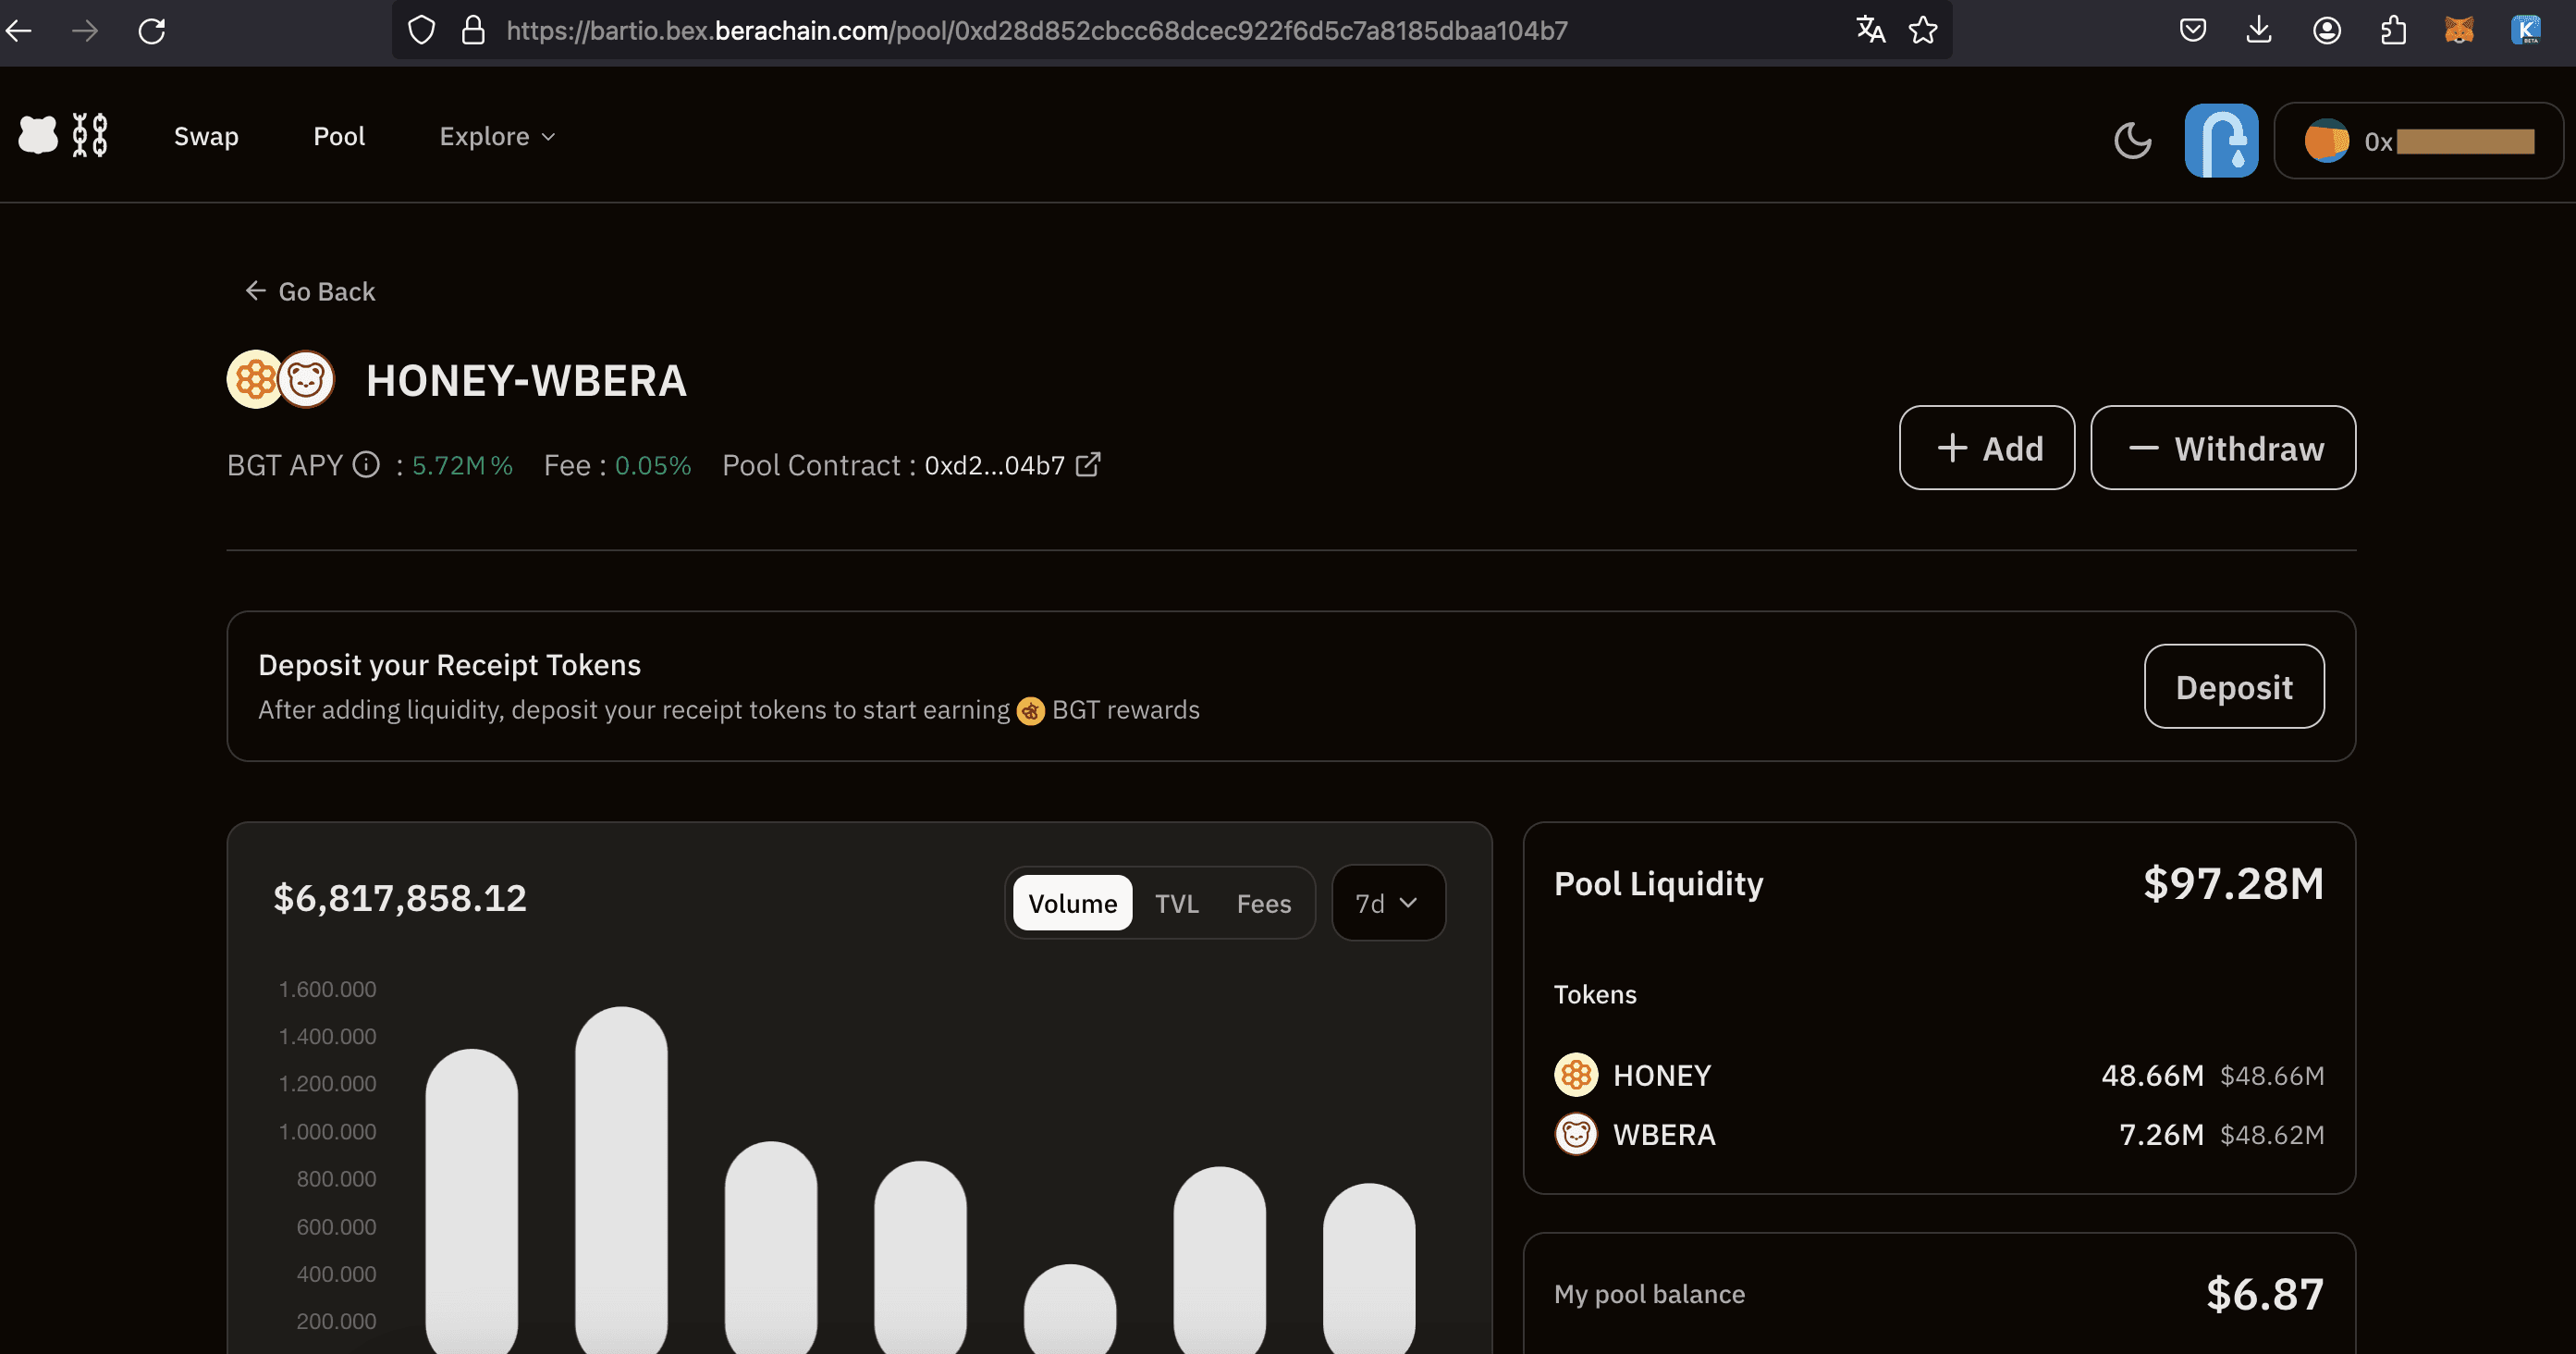The width and height of the screenshot is (2576, 1354).
Task: Click the blue faucet icon
Action: click(x=2221, y=140)
